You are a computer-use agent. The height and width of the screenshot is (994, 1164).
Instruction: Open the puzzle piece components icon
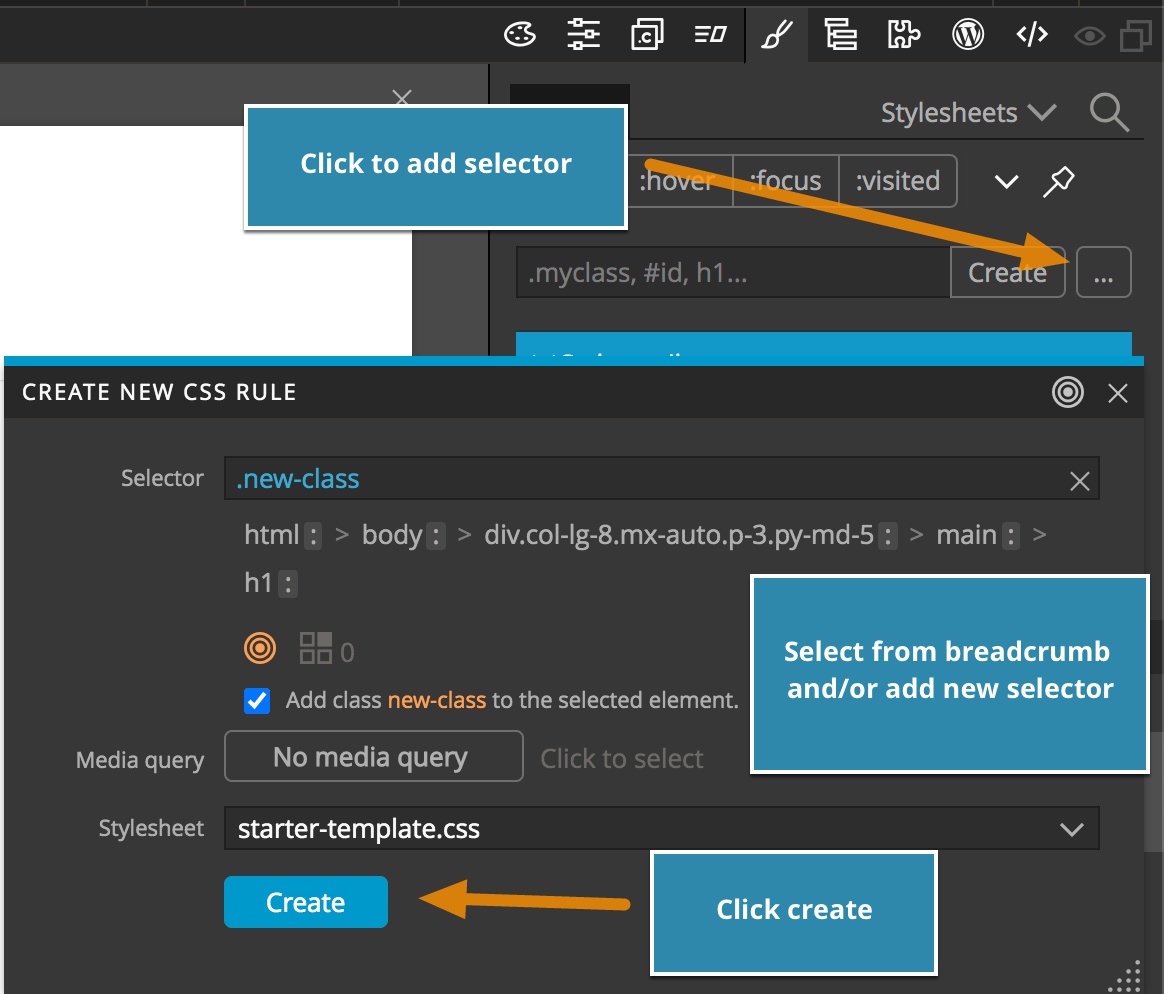tap(903, 34)
